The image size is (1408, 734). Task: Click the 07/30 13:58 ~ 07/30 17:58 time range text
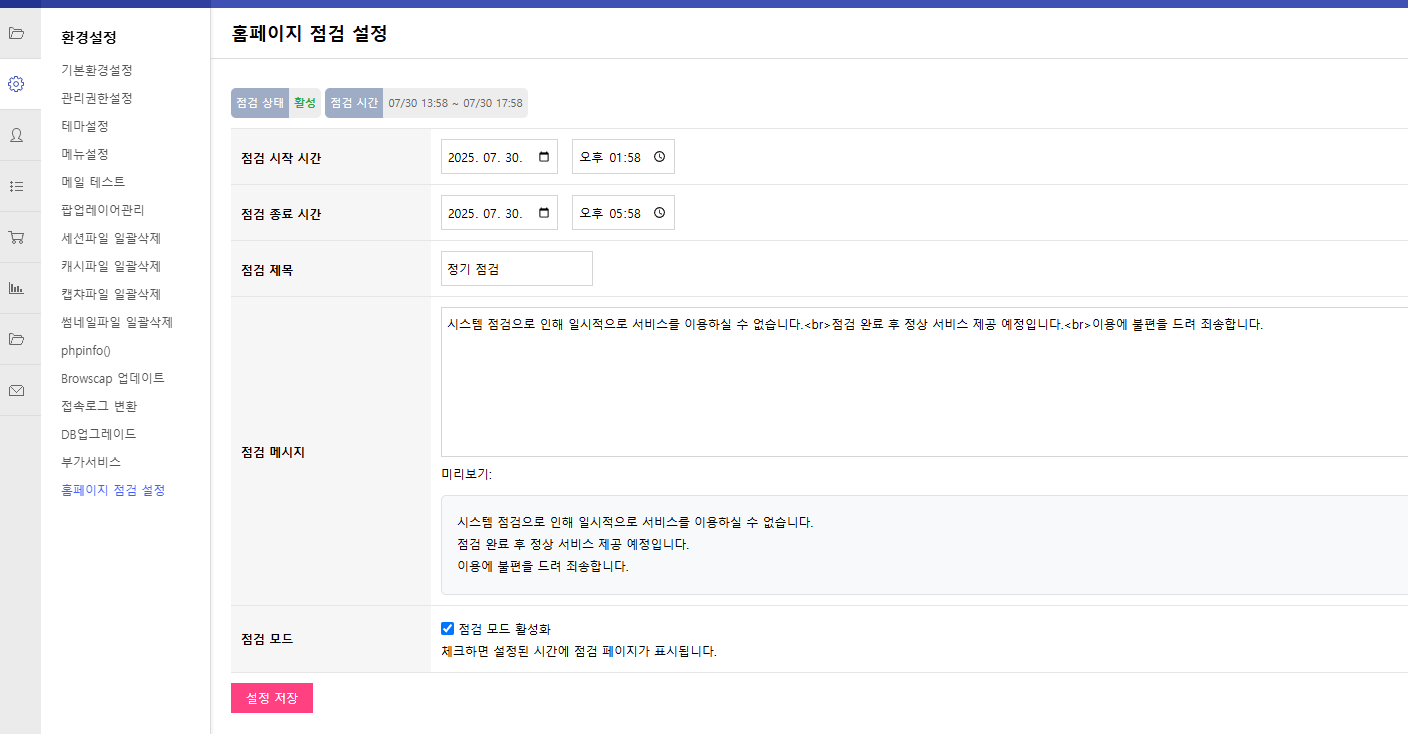[455, 103]
